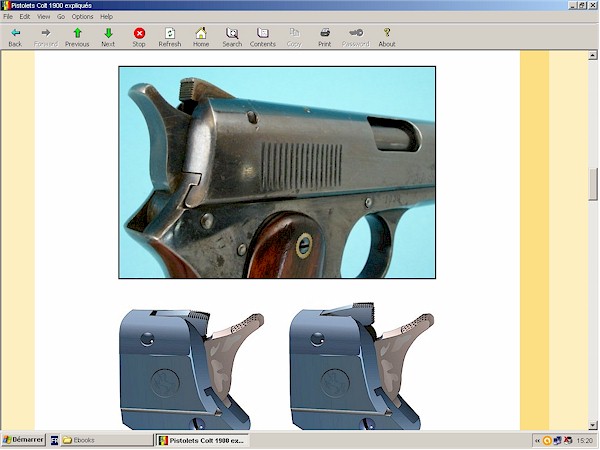Click the Colt pistol photograph
600x450 pixels.
click(x=277, y=173)
